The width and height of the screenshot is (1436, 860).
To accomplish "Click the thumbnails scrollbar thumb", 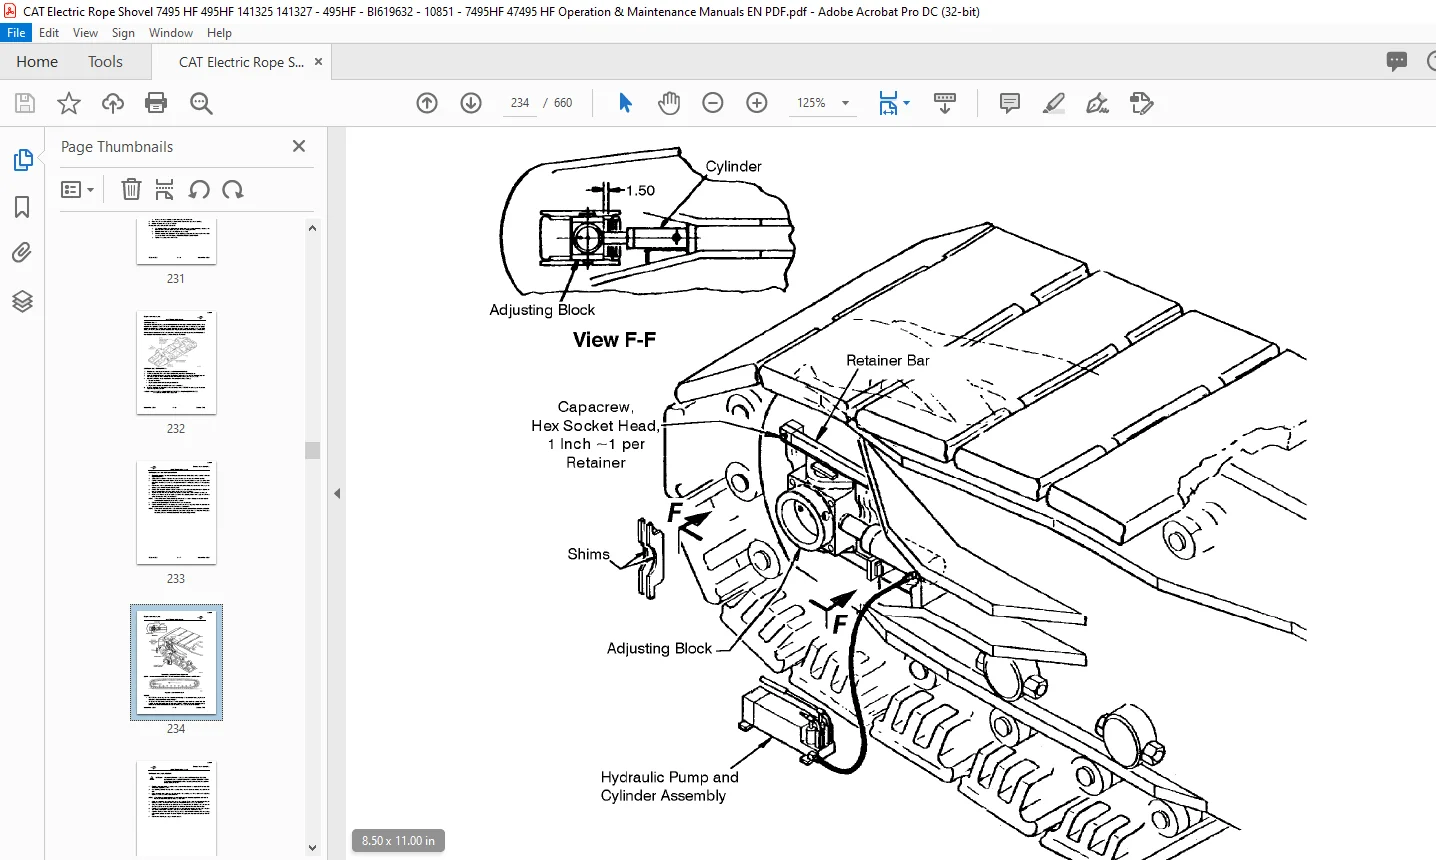I will click(312, 450).
